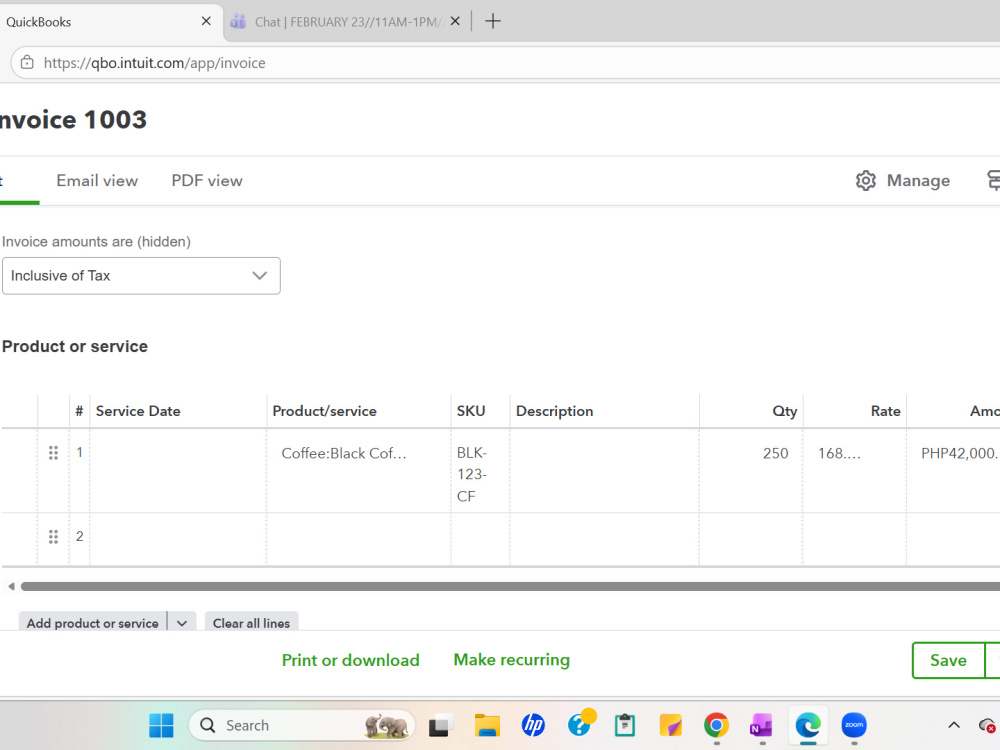This screenshot has height=750, width=1000.
Task: Click the Qty column header
Action: pos(784,411)
